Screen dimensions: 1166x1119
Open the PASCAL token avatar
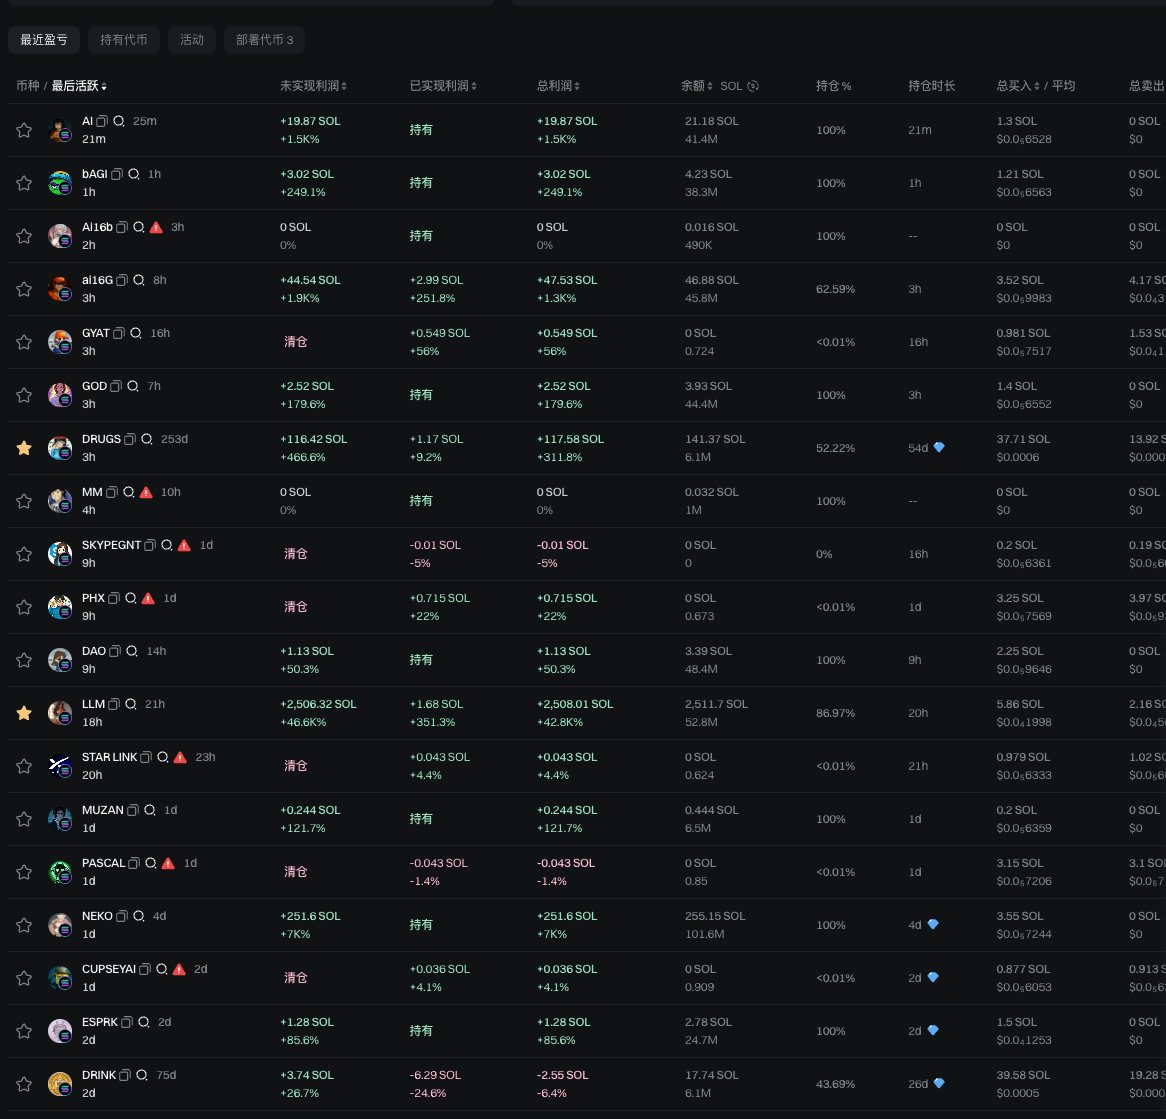click(59, 872)
